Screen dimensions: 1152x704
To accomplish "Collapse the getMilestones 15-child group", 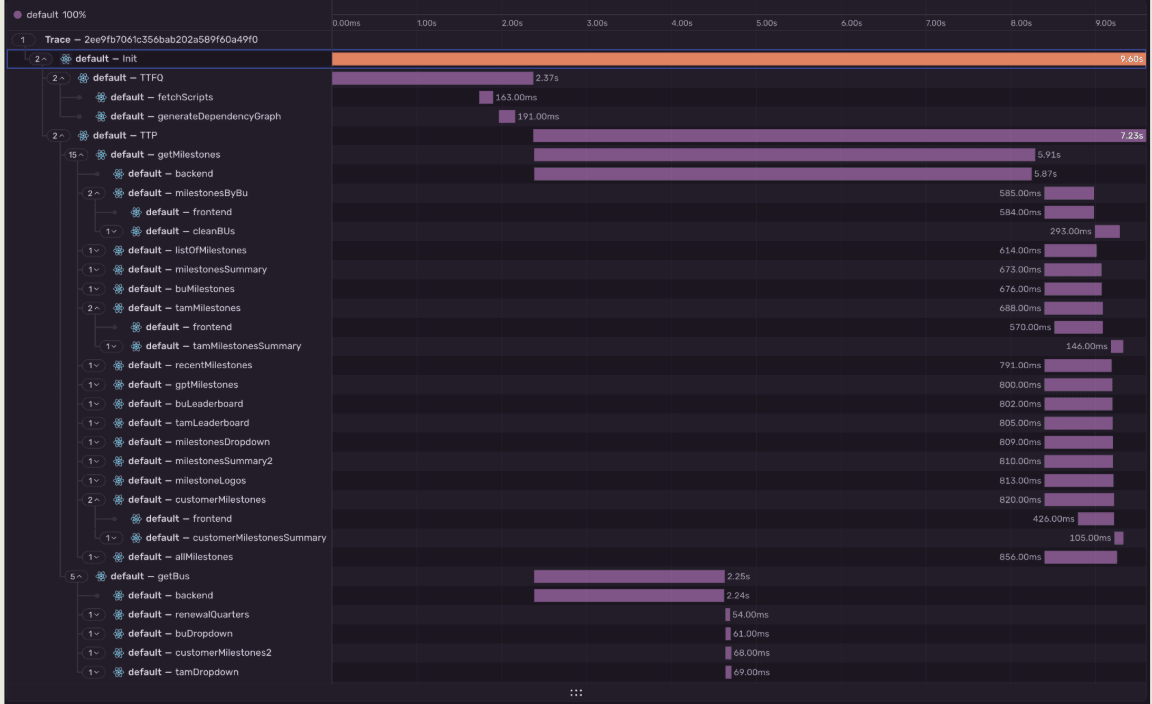I will click(76, 155).
